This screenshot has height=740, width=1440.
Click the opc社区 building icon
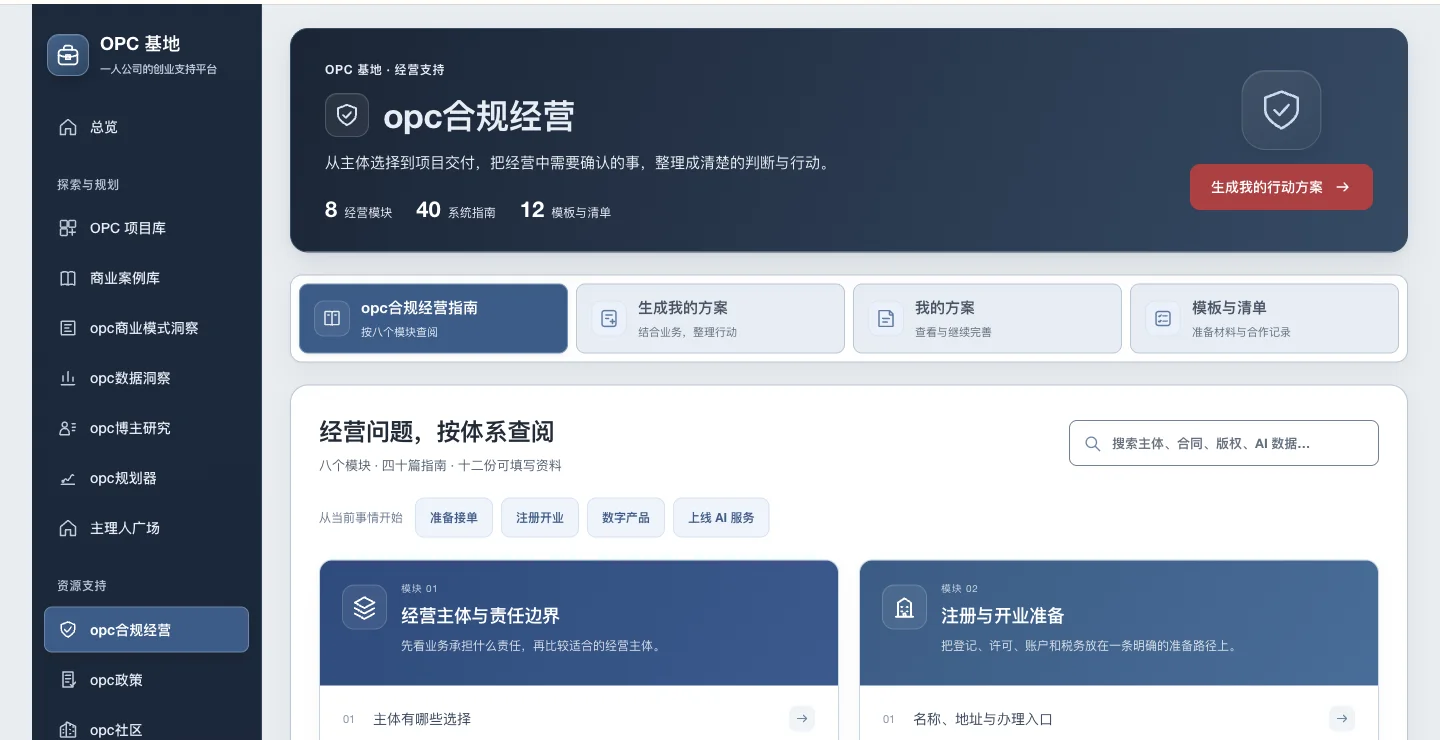68,730
